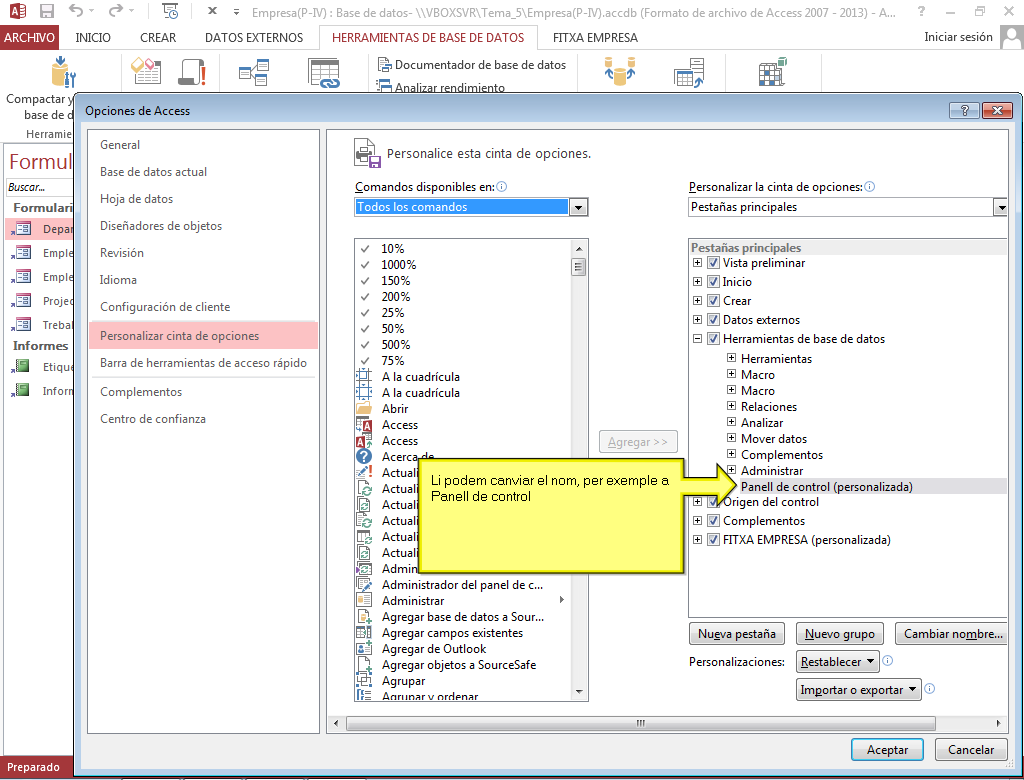The width and height of the screenshot is (1024, 780).
Task: Click the Dependencias del objeto ribbon icon
Action: point(324,73)
